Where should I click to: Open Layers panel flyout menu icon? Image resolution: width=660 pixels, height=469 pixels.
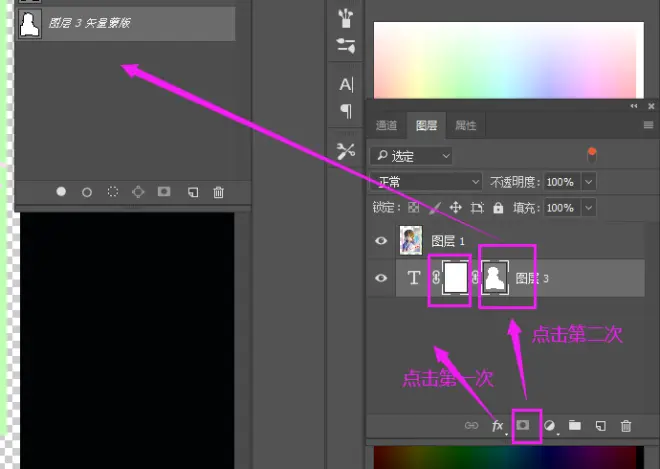point(648,125)
